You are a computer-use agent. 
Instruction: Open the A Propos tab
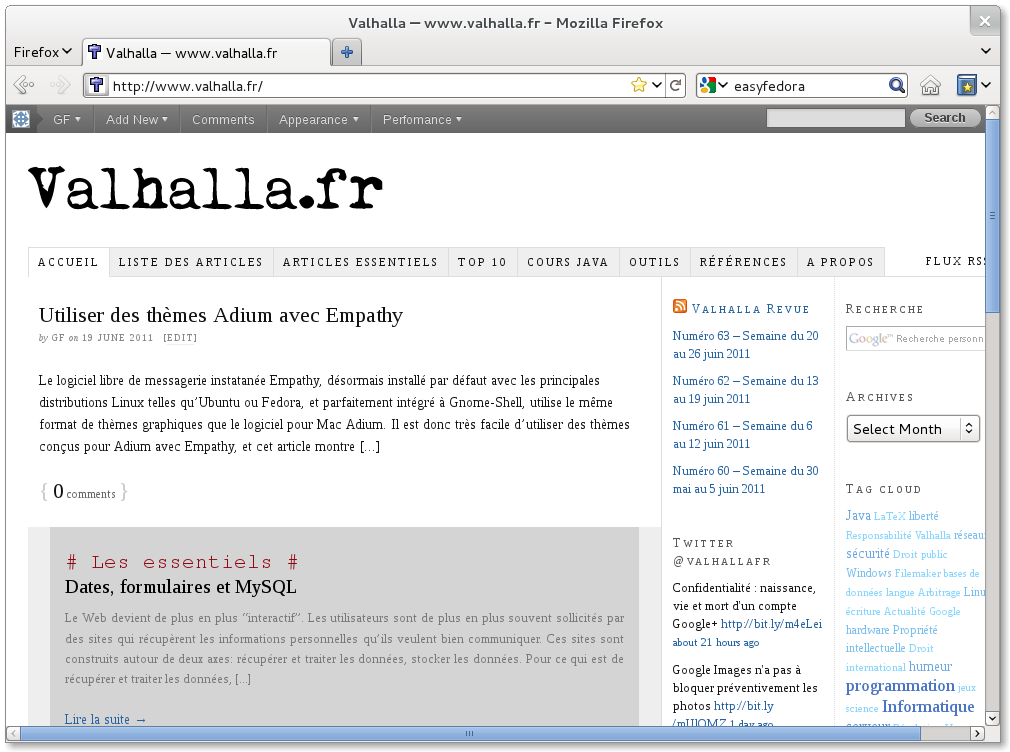click(841, 262)
